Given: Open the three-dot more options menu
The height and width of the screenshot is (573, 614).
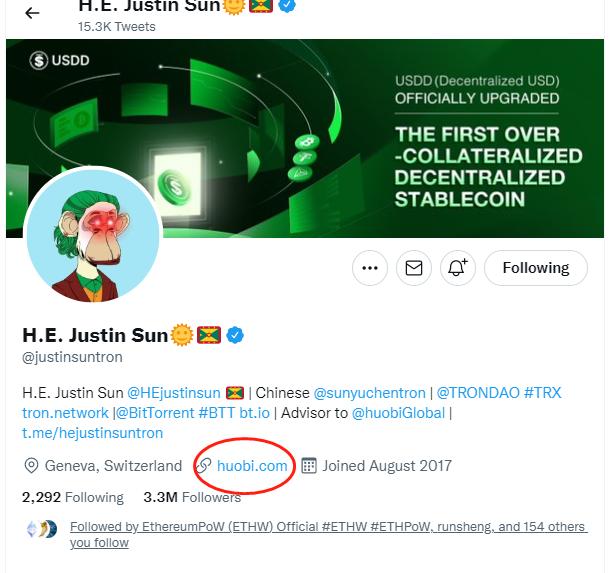Looking at the screenshot, I should 370,268.
